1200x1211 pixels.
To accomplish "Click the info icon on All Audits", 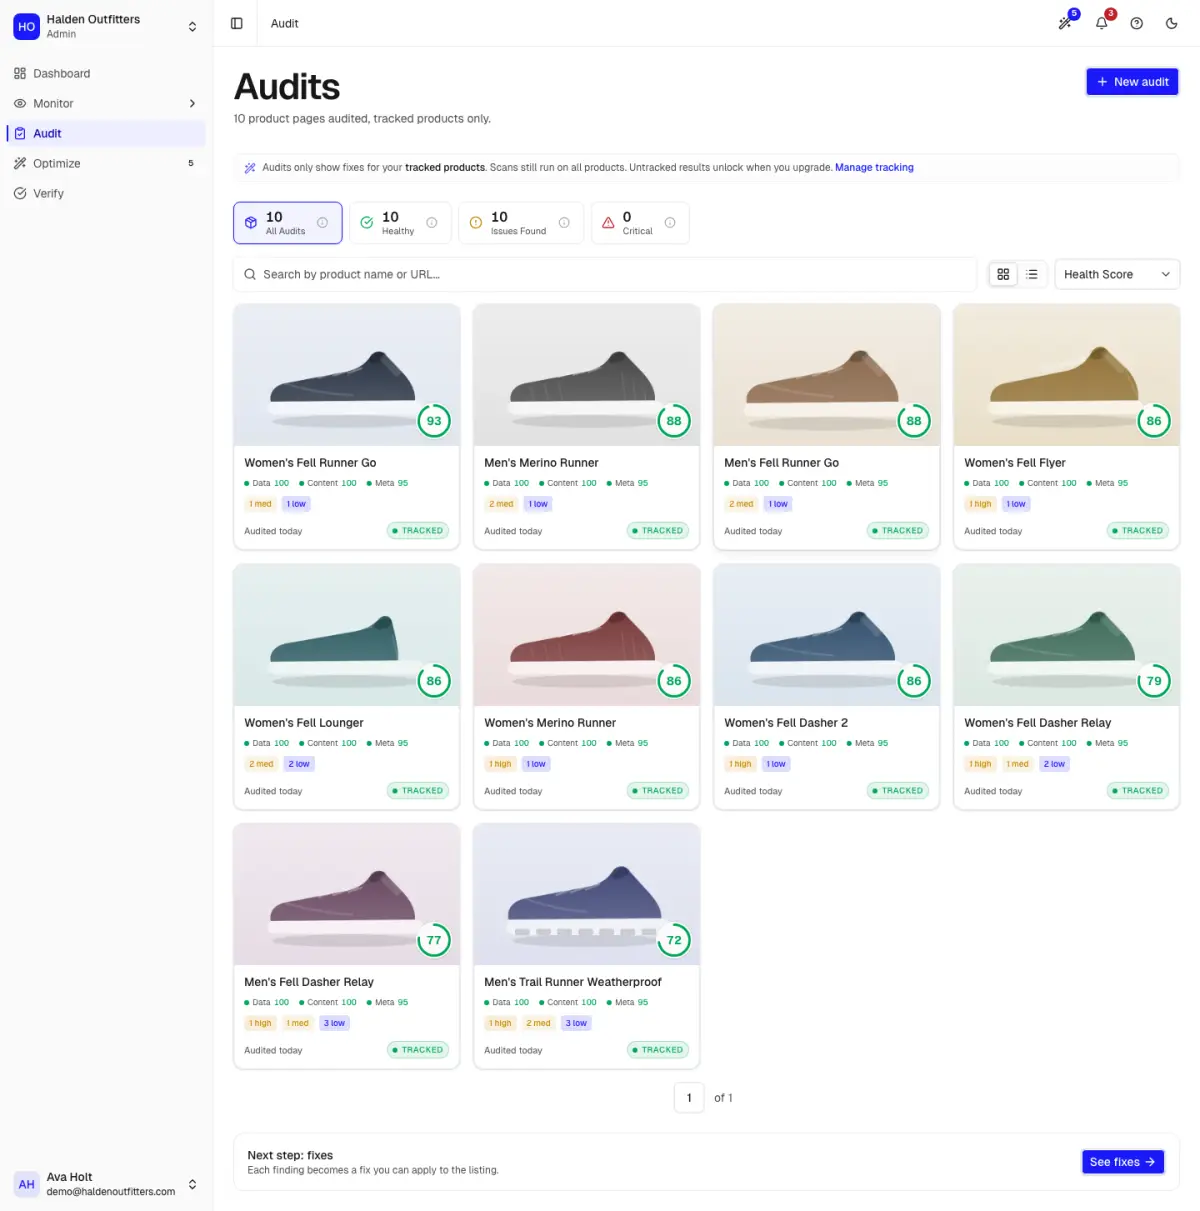I will [x=322, y=223].
